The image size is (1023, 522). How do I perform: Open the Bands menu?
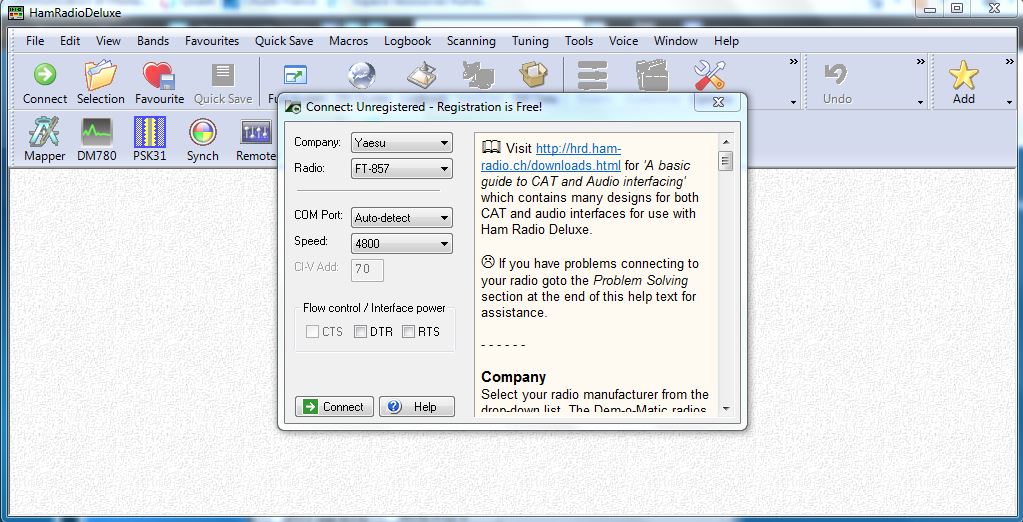pyautogui.click(x=153, y=40)
